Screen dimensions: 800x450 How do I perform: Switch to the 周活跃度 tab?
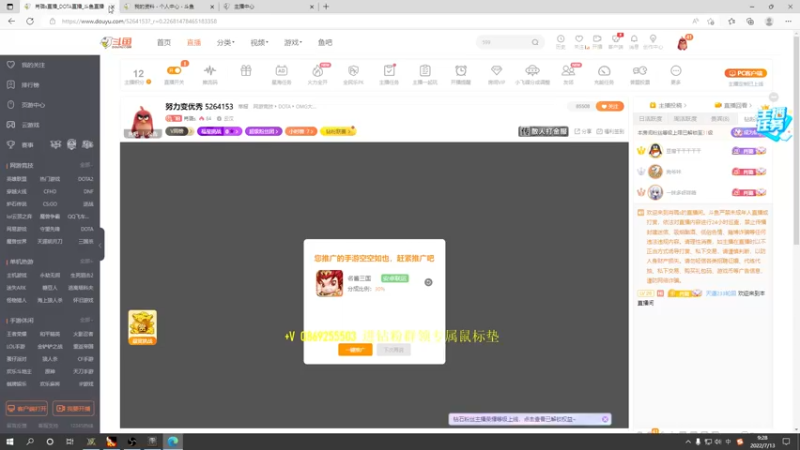pyautogui.click(x=685, y=118)
